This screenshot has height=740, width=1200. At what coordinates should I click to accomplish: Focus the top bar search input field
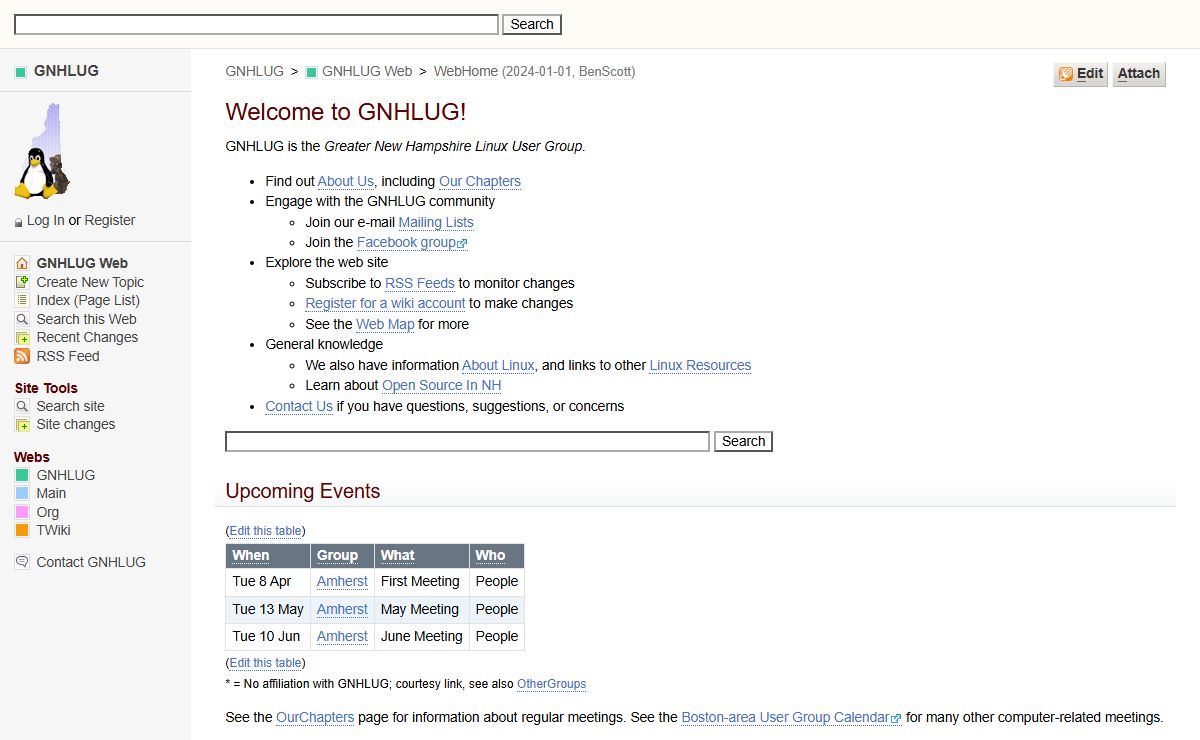pyautogui.click(x=256, y=24)
